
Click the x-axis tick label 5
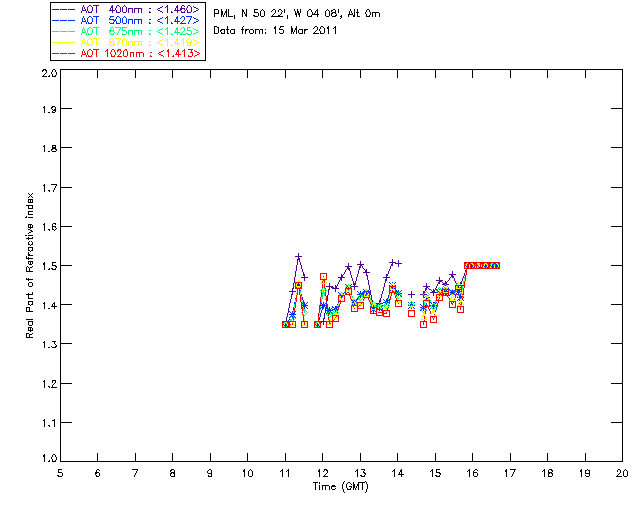[x=60, y=473]
